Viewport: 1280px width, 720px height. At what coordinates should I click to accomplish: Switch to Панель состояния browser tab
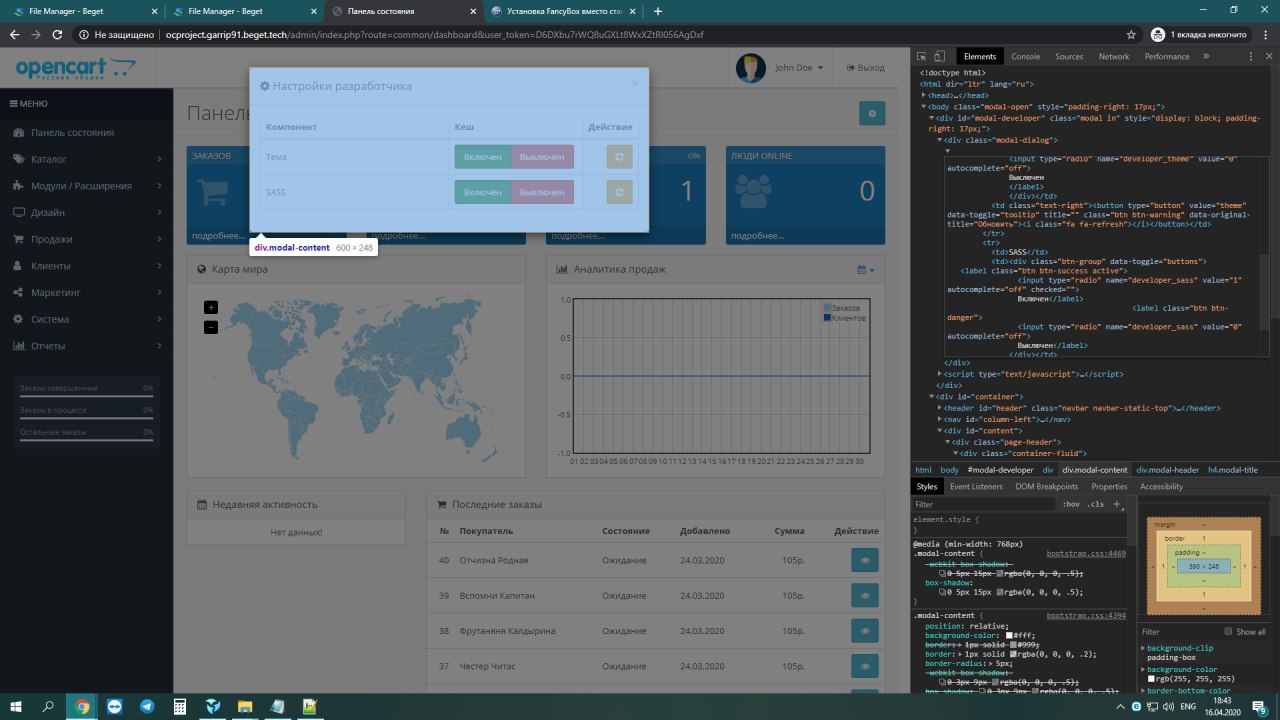point(402,11)
